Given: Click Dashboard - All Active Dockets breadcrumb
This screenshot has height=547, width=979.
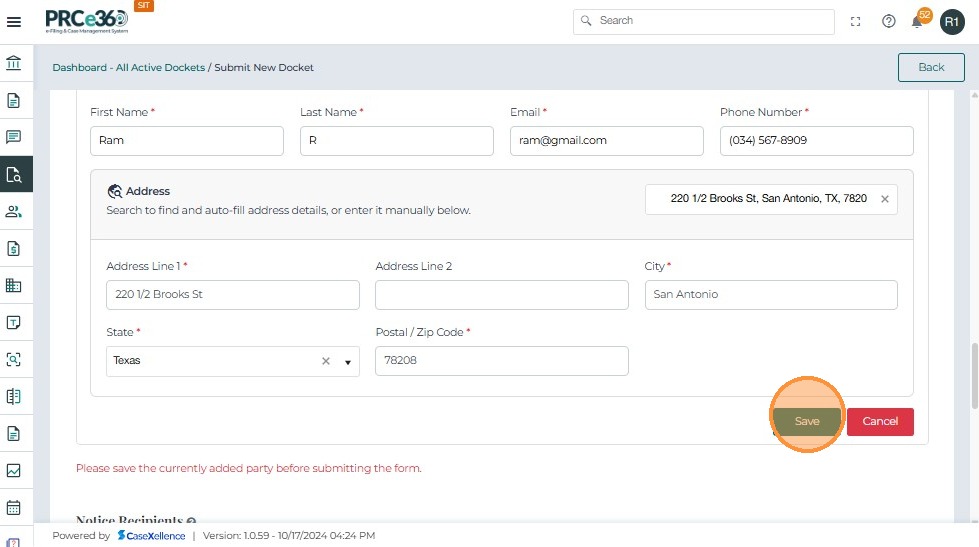Looking at the screenshot, I should 128,68.
